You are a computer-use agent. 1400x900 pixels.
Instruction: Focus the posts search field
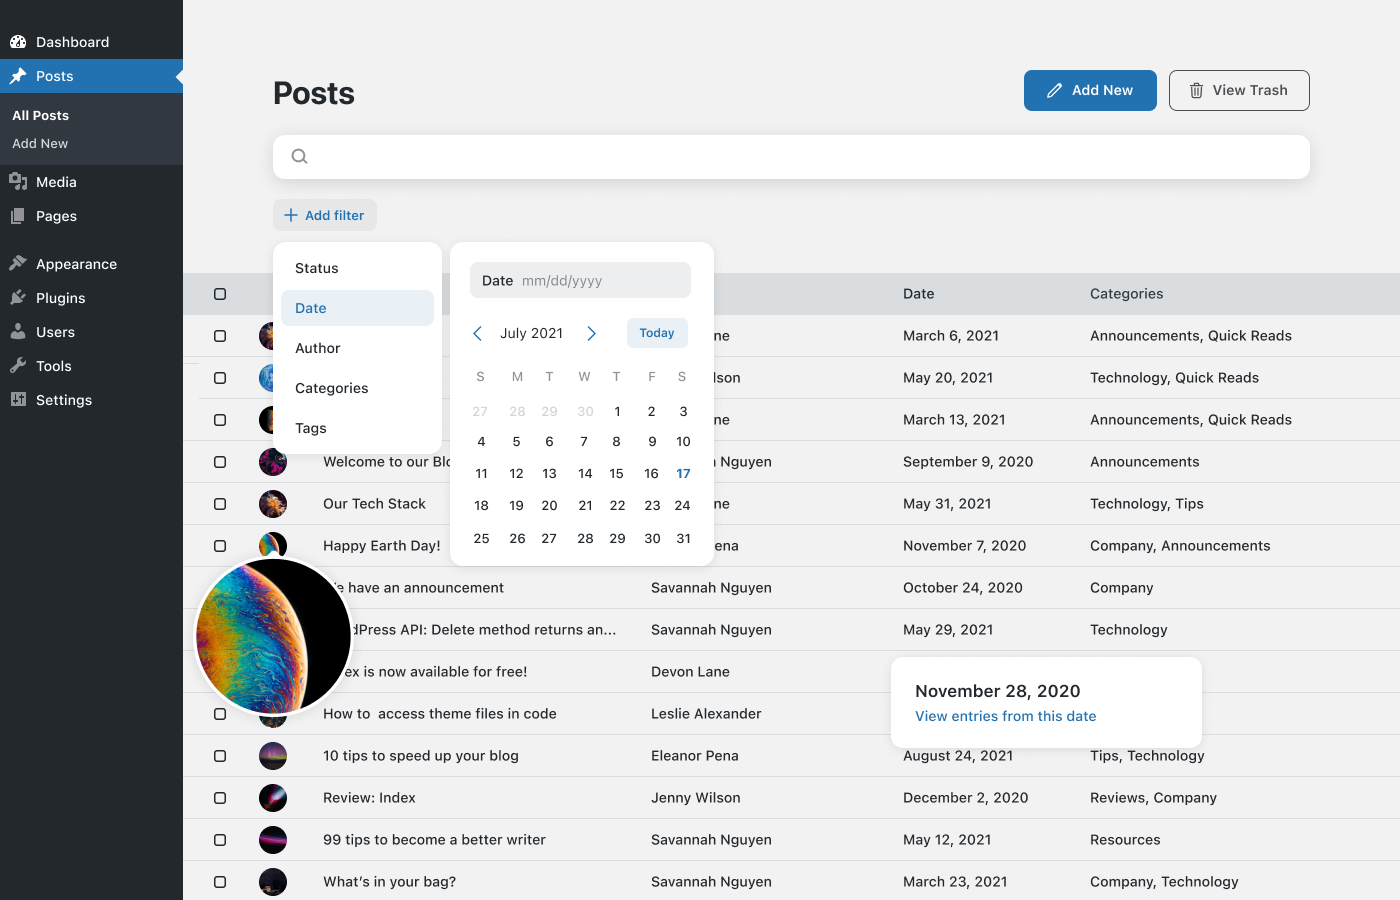[791, 157]
